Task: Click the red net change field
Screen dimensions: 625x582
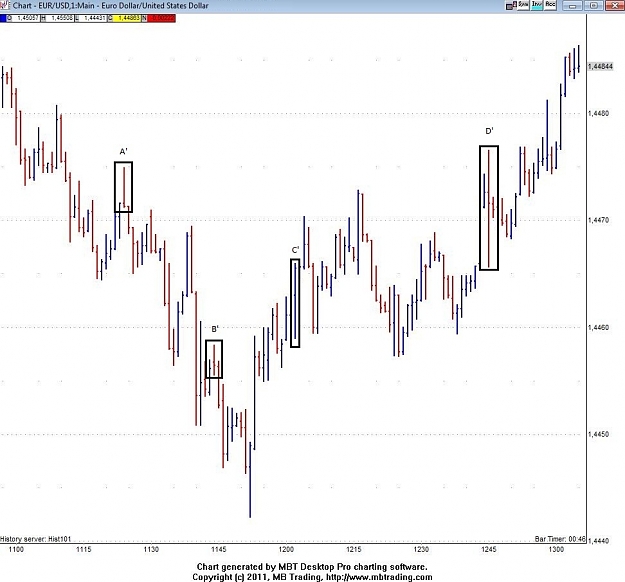Action: [161, 18]
